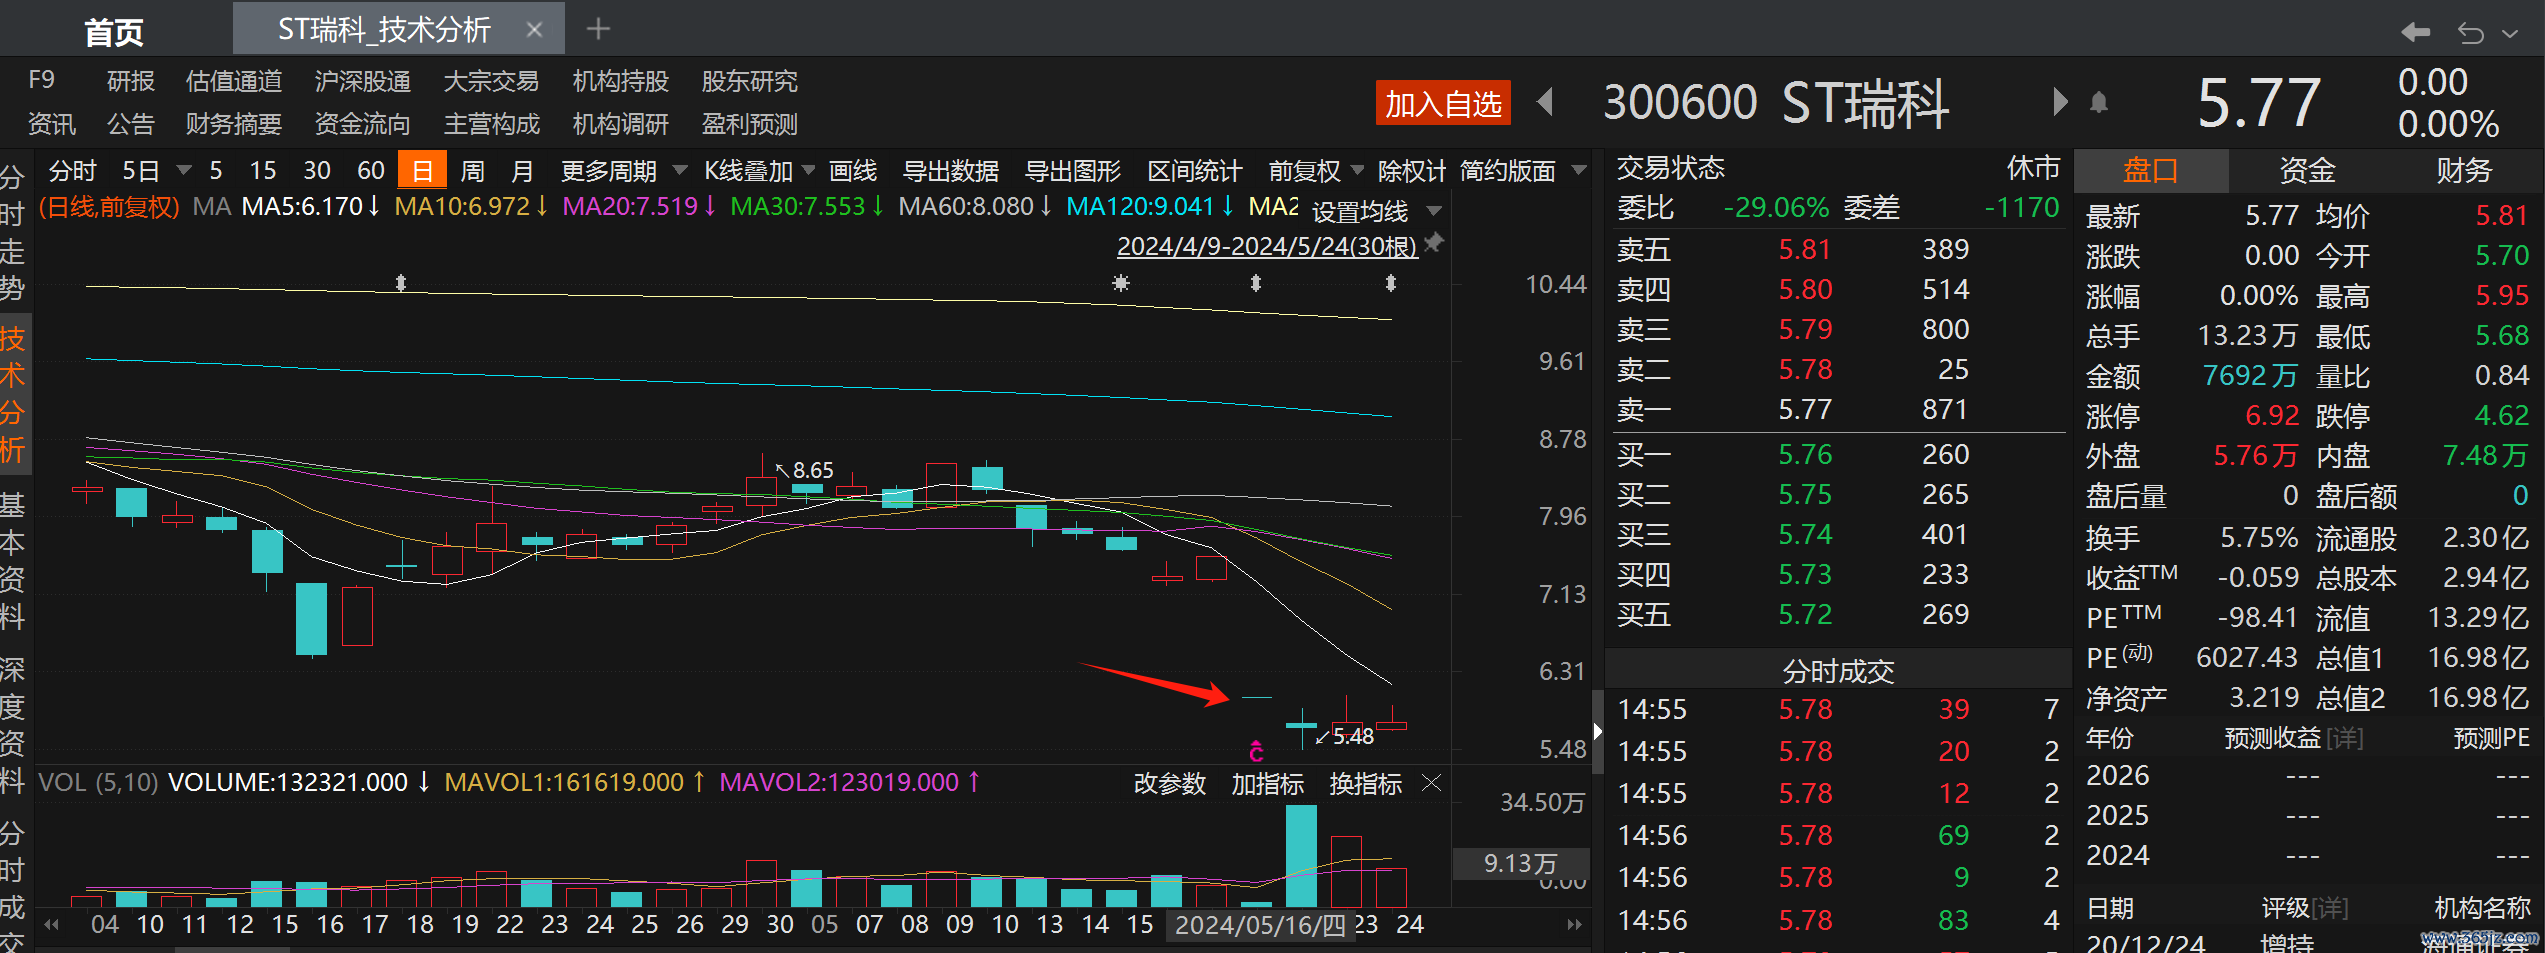This screenshot has height=953, width=2545.
Task: Click the 换指标 button
Action: [x=1365, y=784]
